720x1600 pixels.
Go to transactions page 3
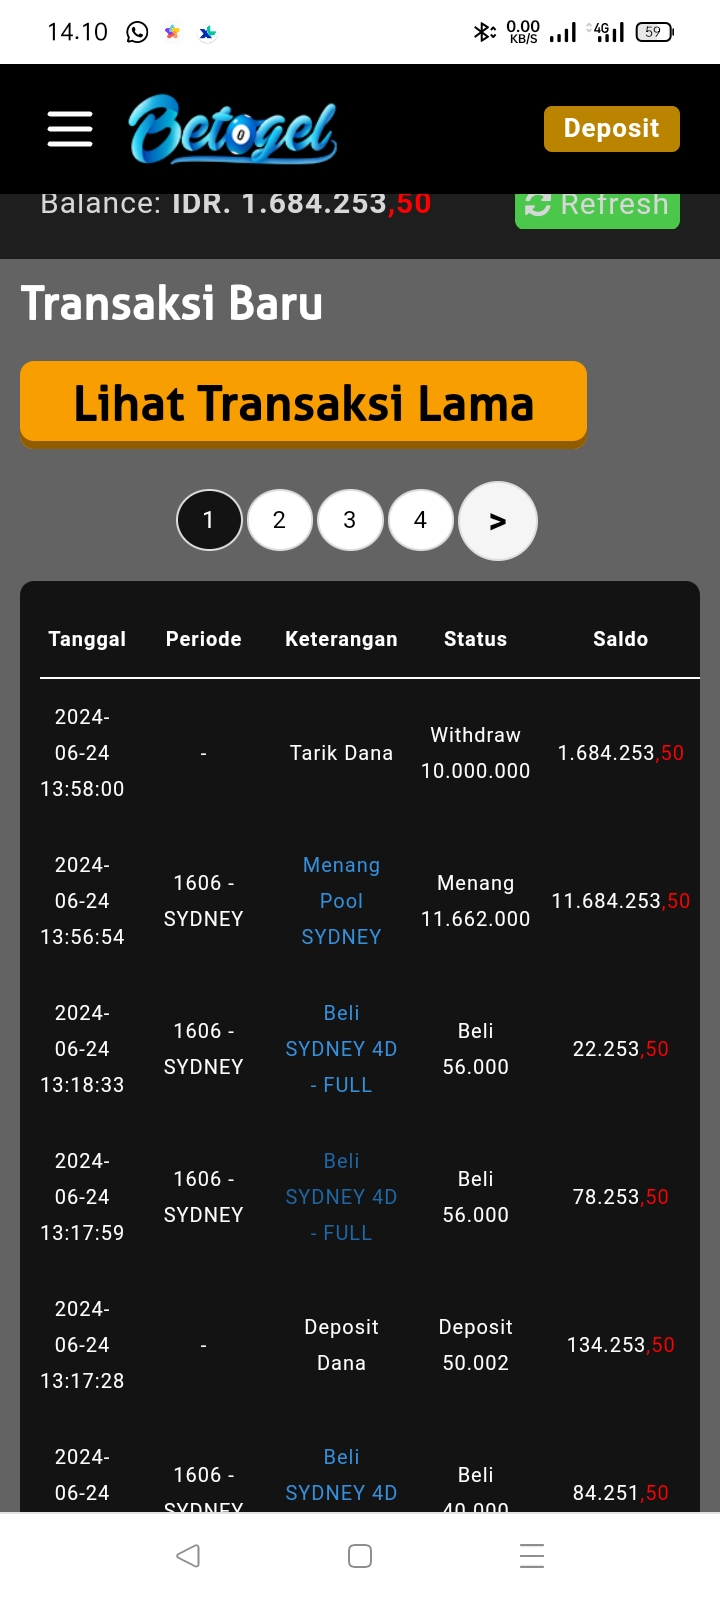coord(349,520)
